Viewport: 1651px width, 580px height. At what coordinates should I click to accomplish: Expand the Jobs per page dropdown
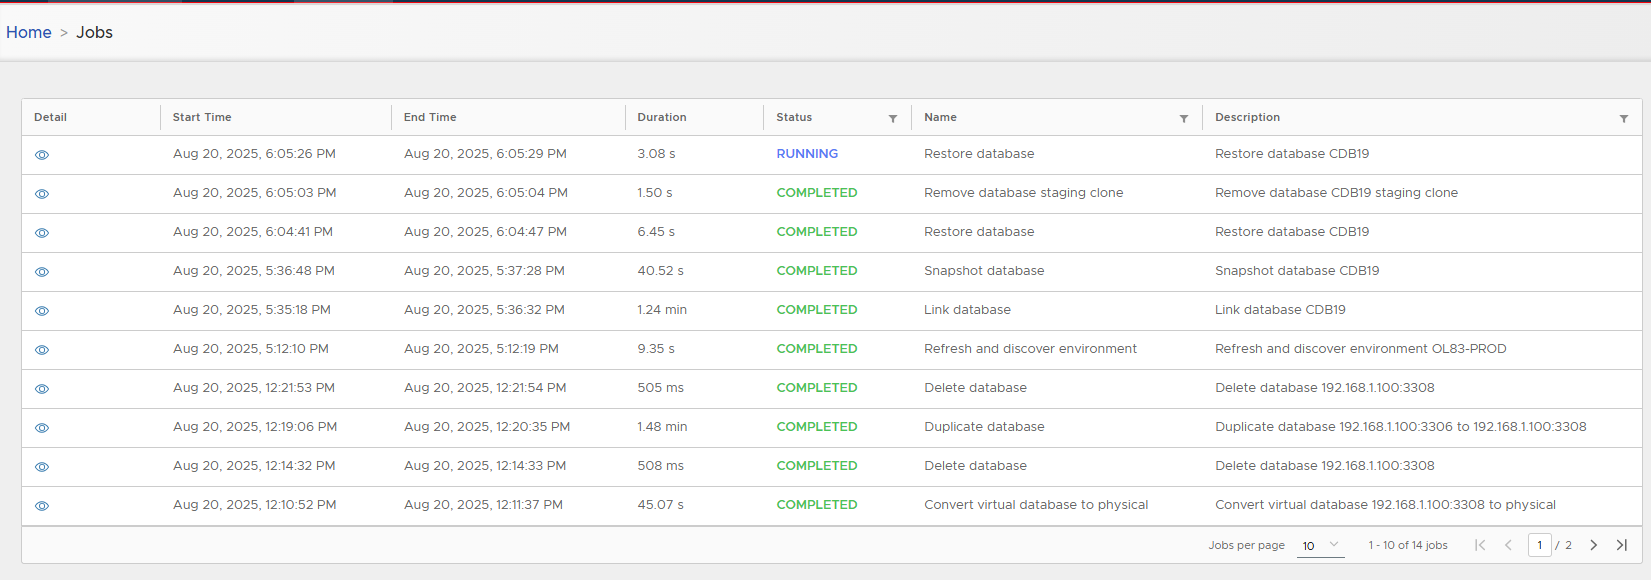1321,545
